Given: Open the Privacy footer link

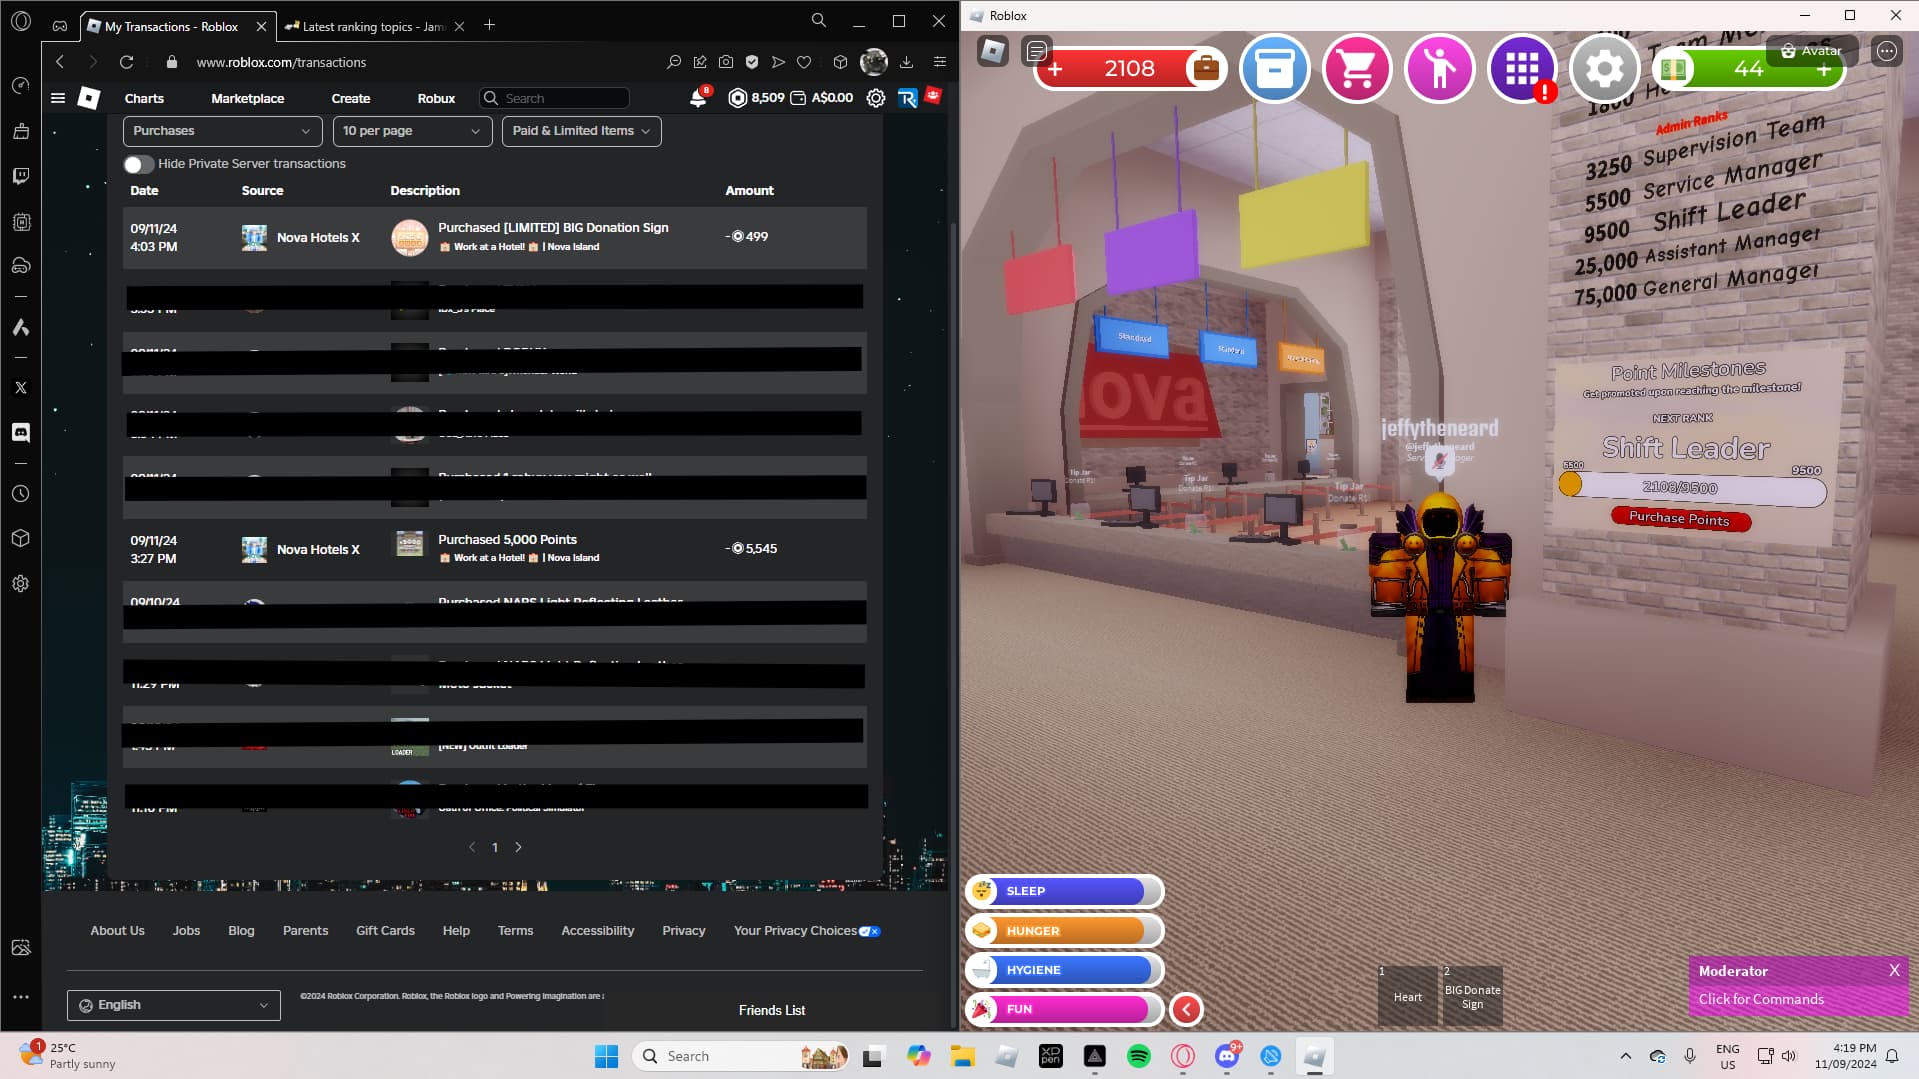Looking at the screenshot, I should (x=684, y=931).
